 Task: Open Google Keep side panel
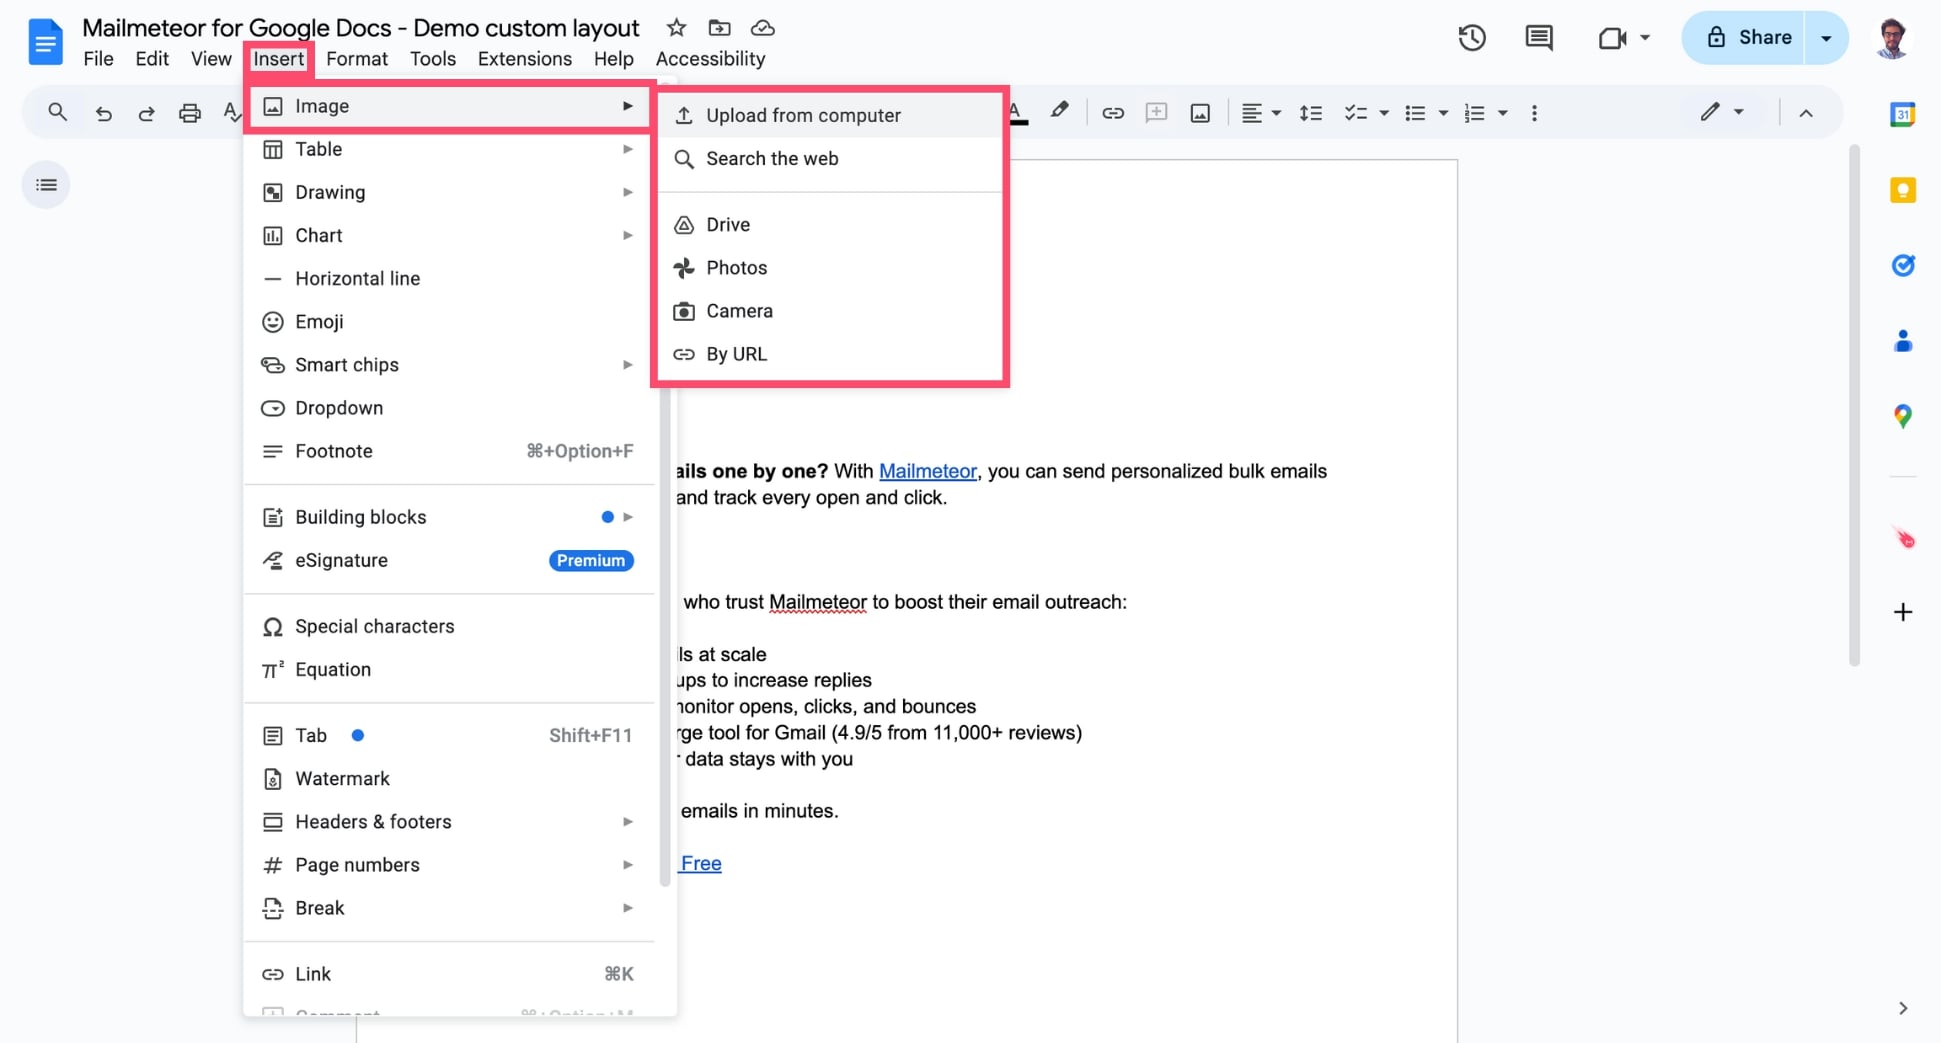click(x=1902, y=190)
